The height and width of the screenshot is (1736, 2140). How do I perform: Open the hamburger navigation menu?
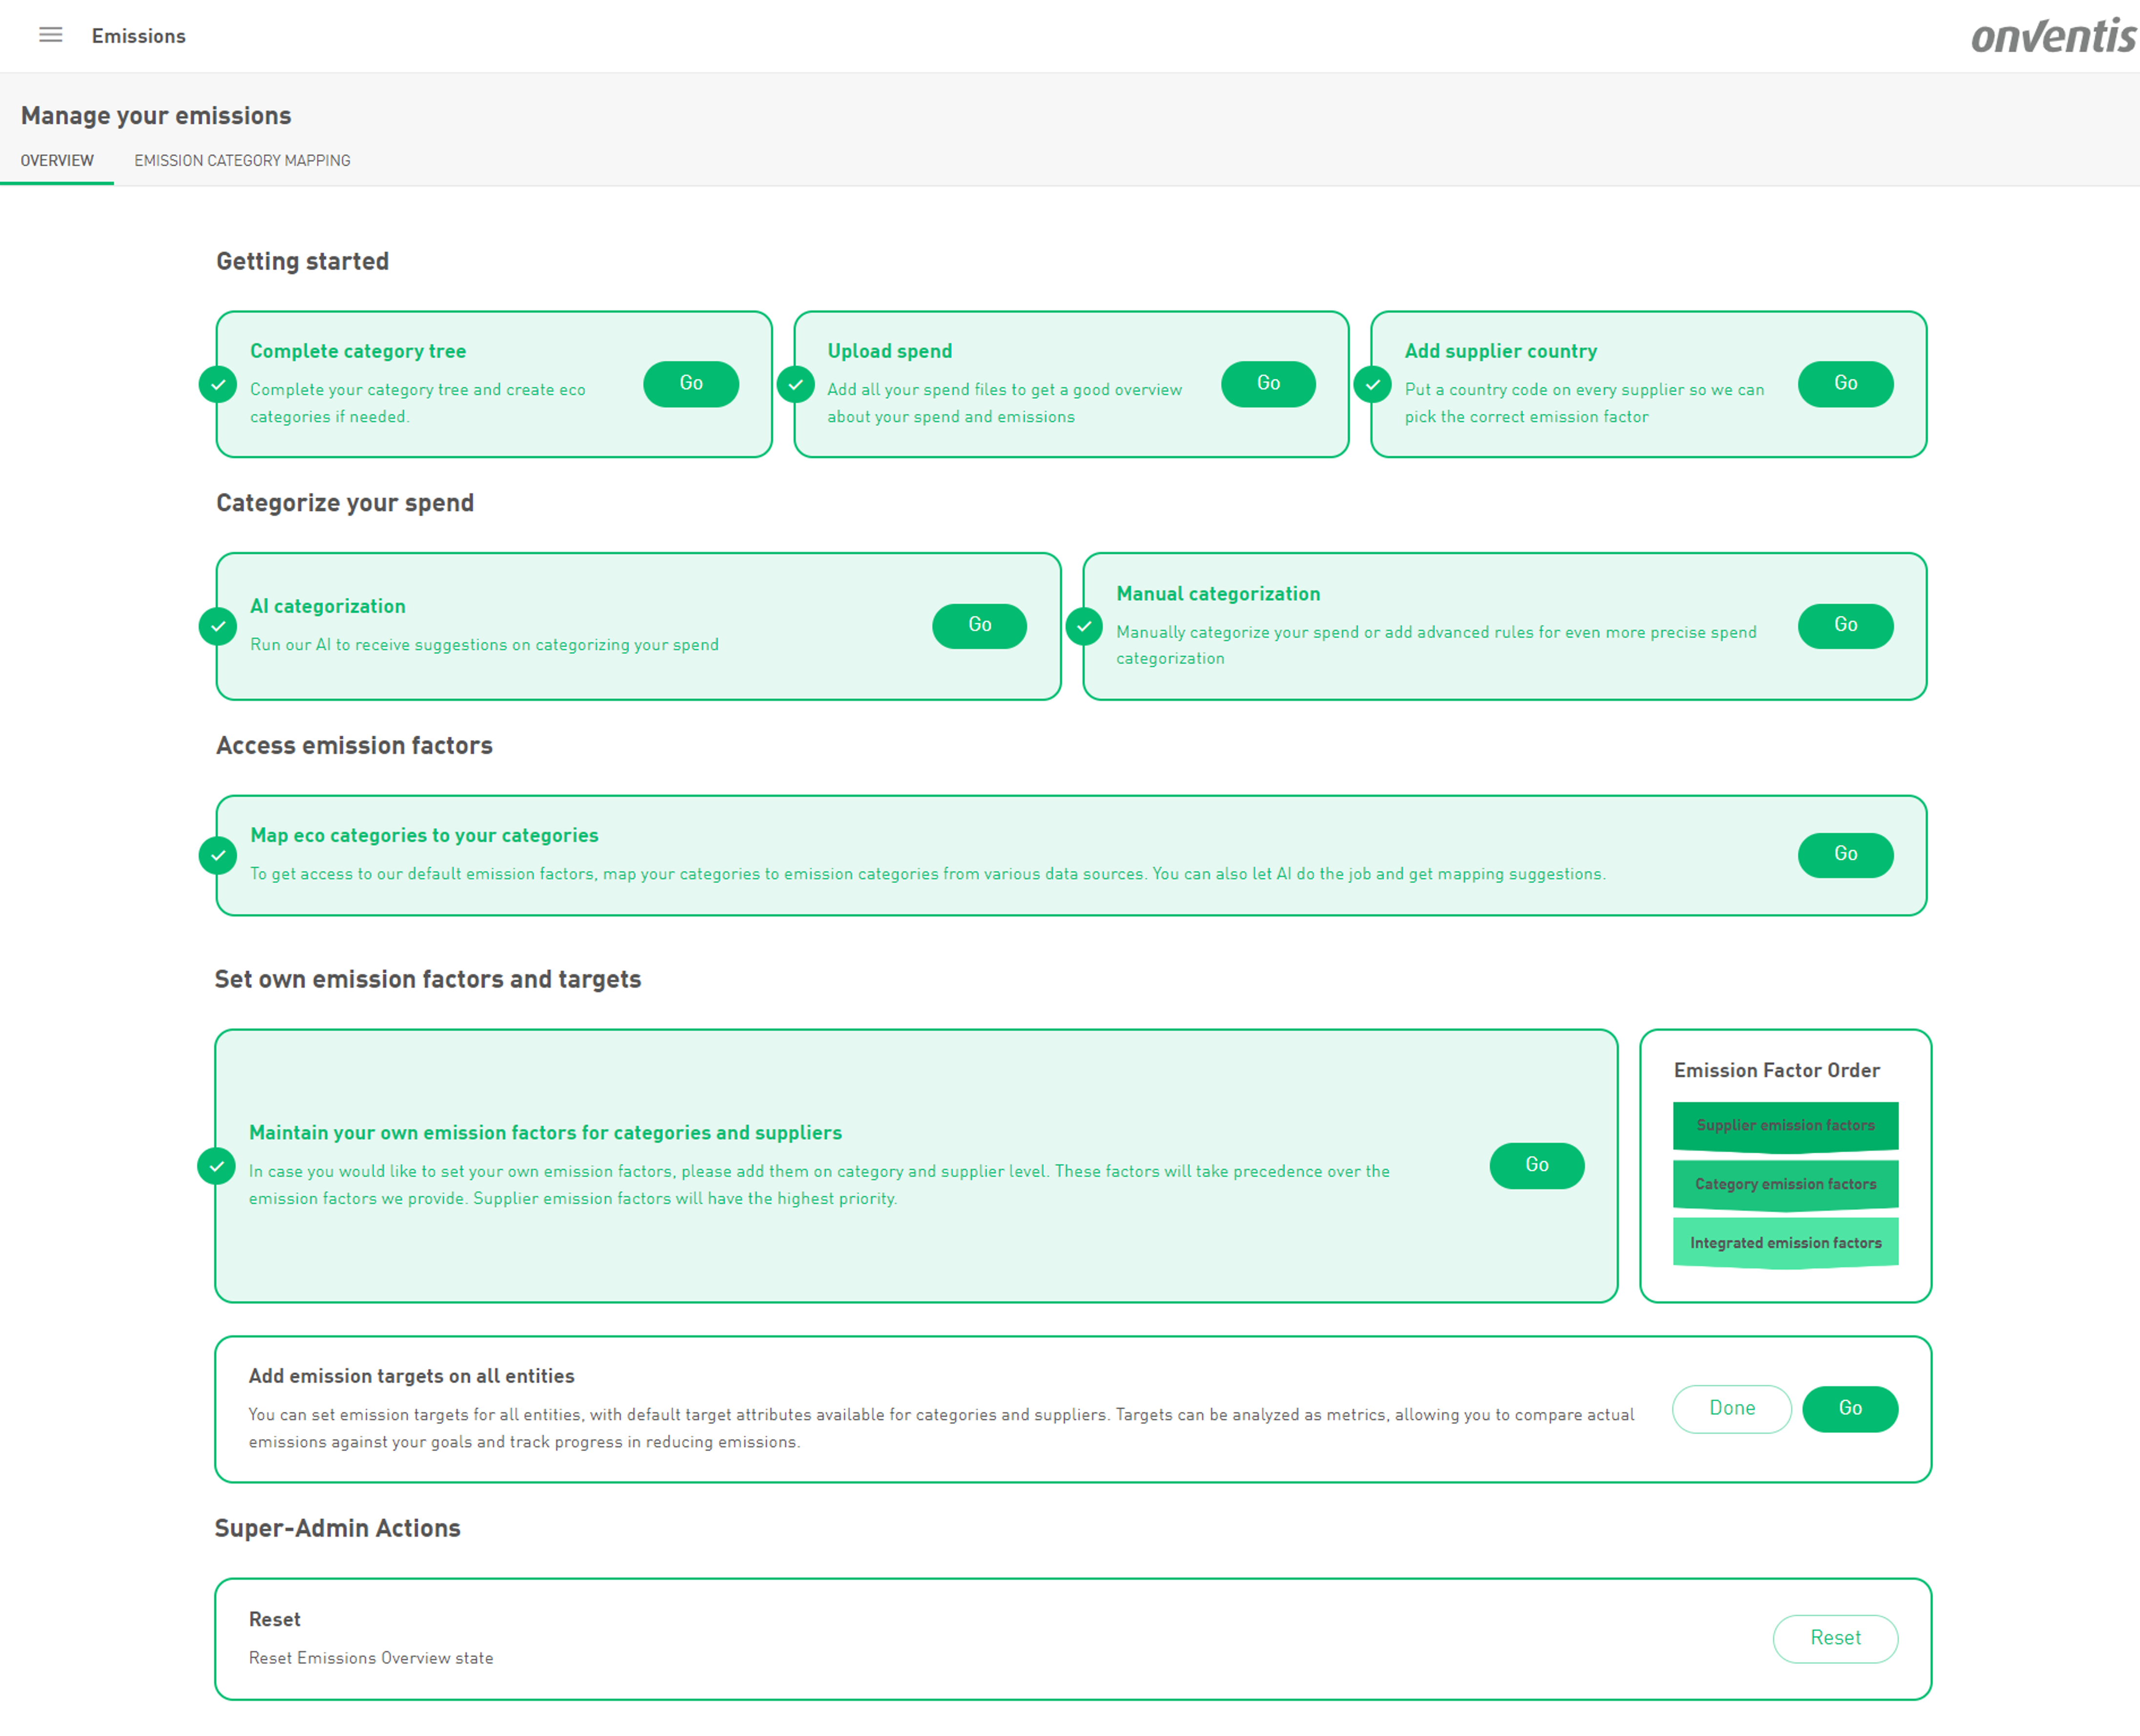click(50, 35)
